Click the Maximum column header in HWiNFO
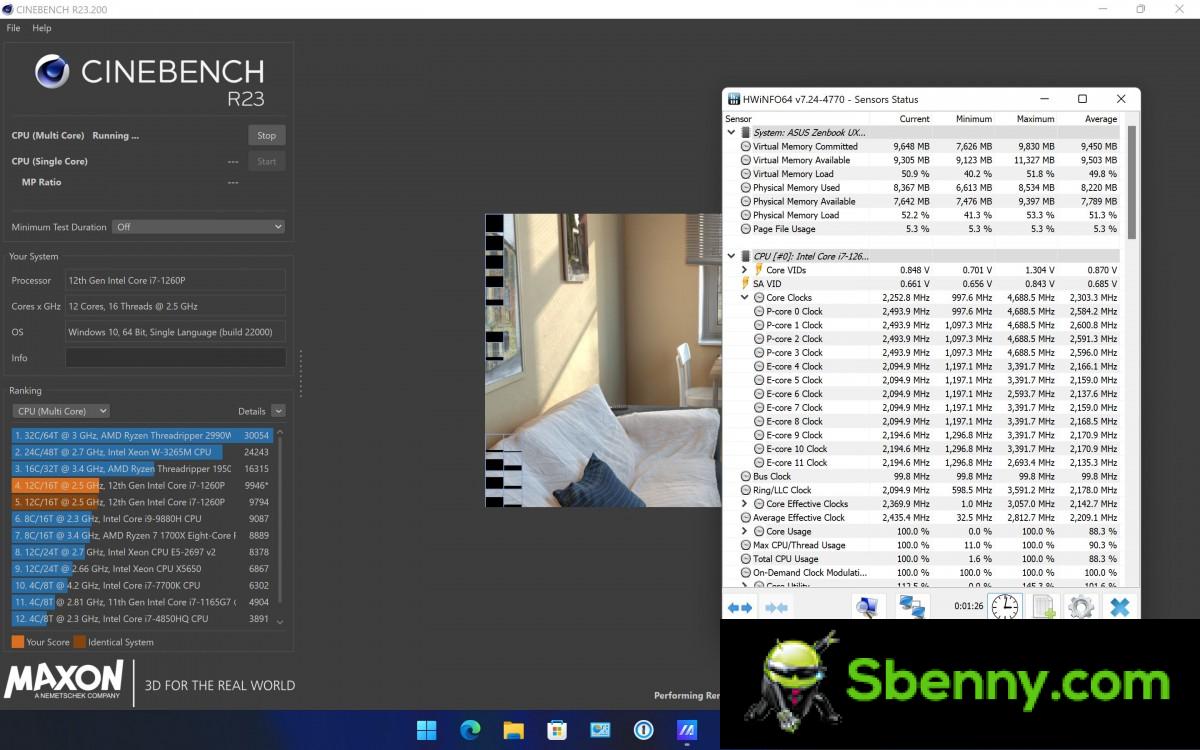The image size is (1200, 750). pos(1035,119)
